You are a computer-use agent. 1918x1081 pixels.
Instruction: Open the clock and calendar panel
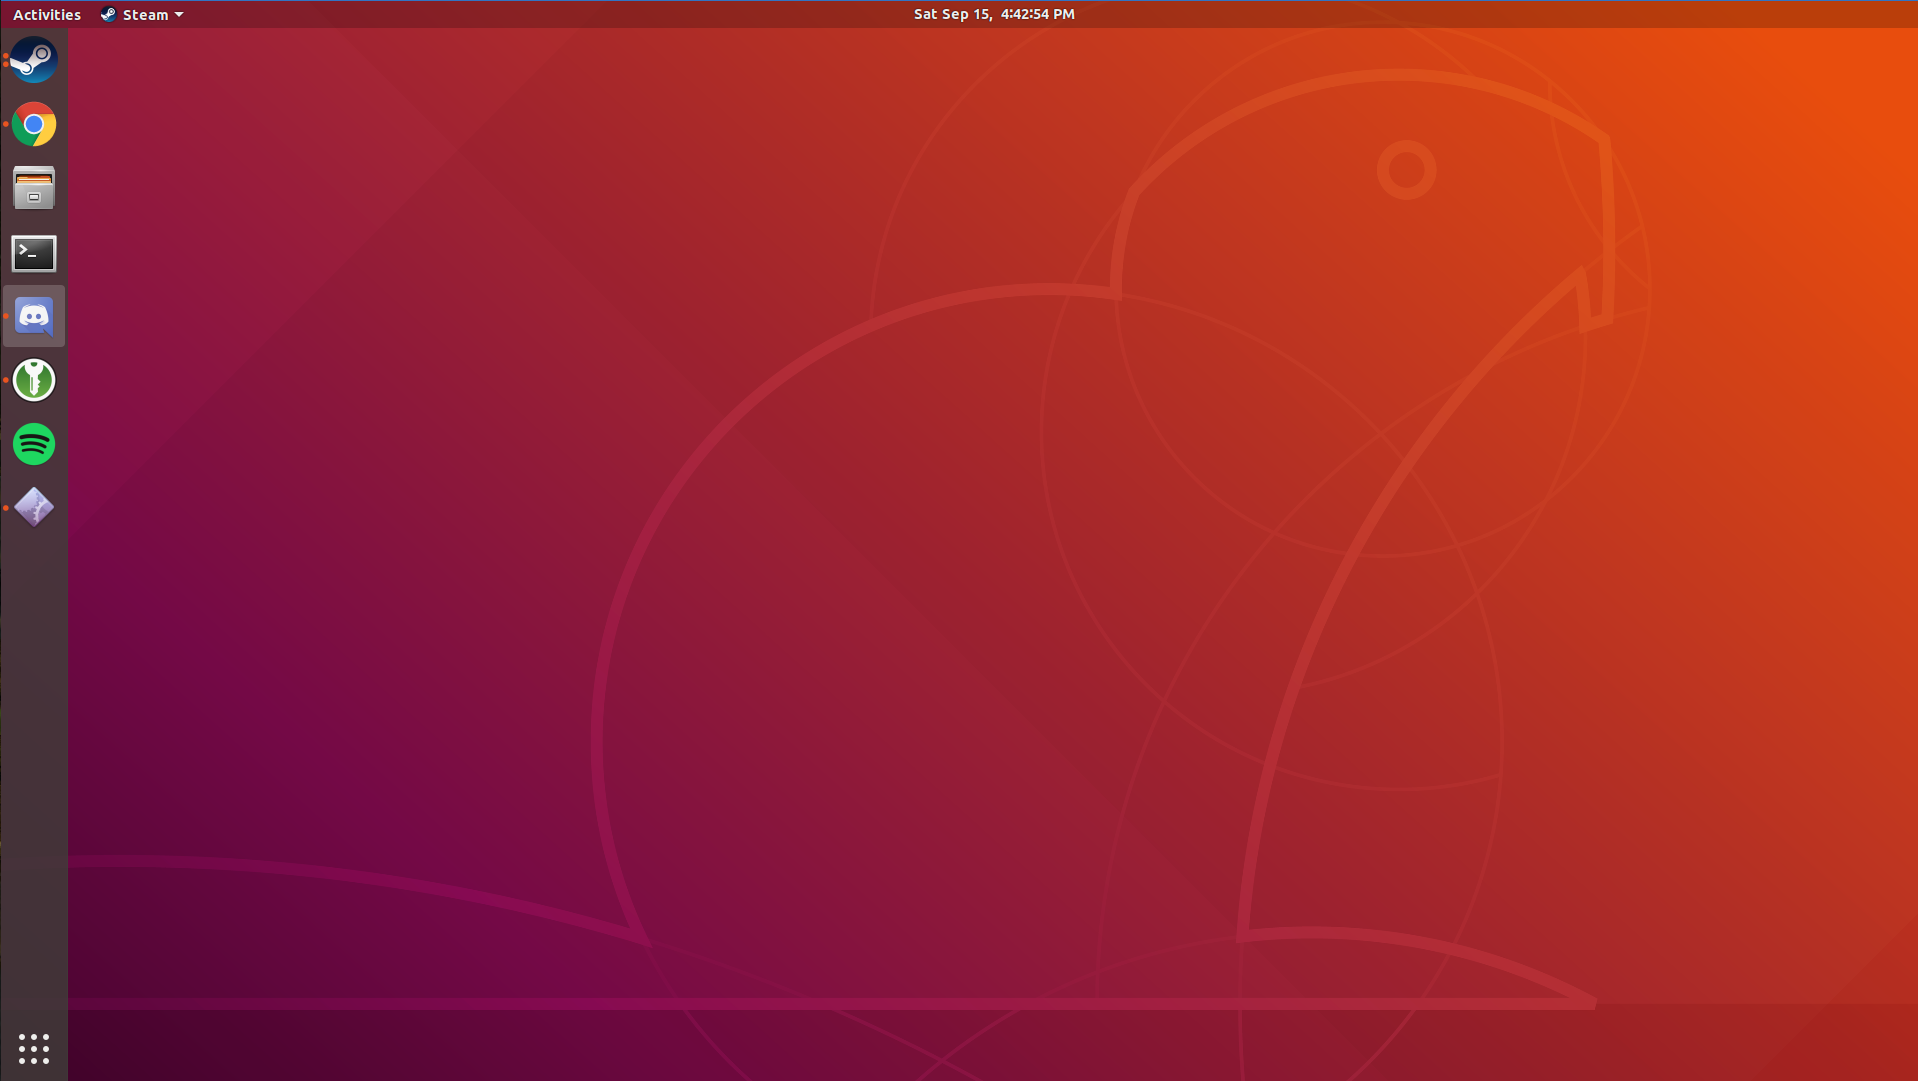994,14
